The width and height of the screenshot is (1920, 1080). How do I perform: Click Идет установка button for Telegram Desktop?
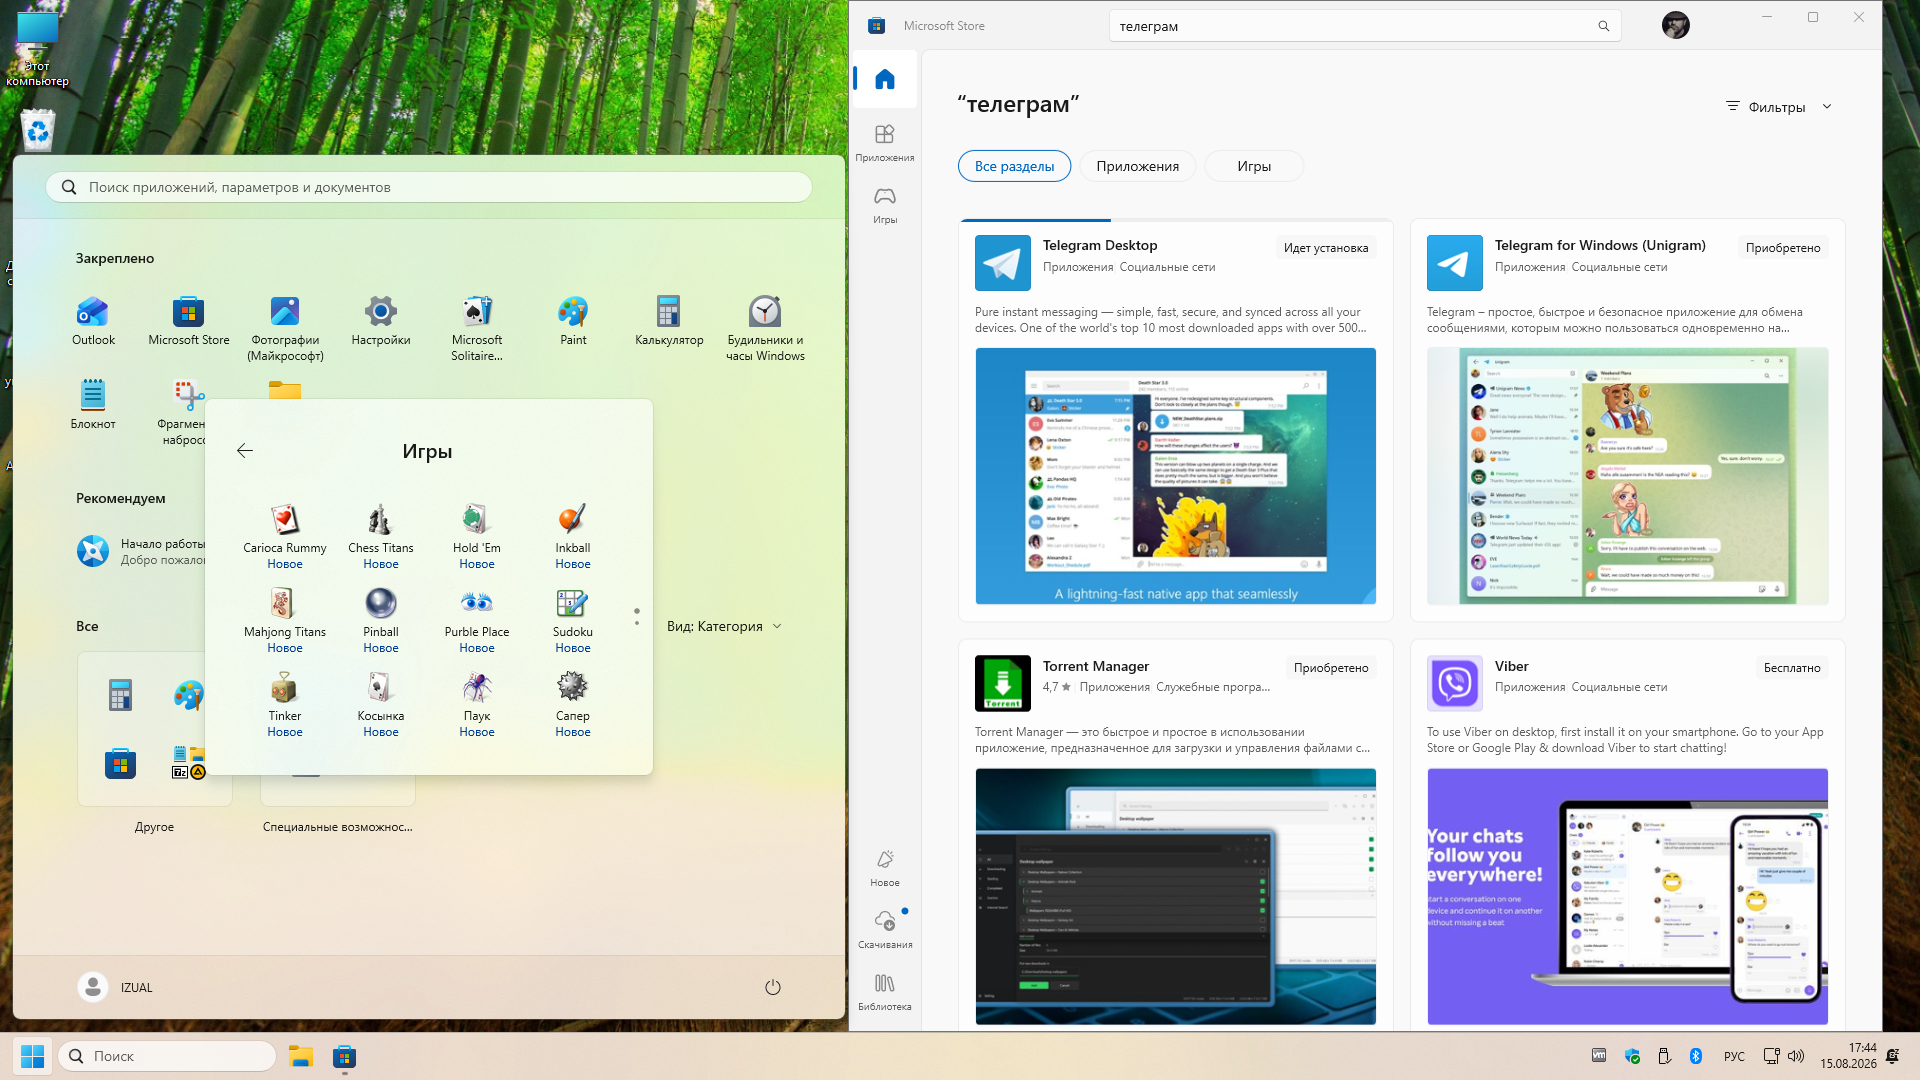click(x=1326, y=248)
